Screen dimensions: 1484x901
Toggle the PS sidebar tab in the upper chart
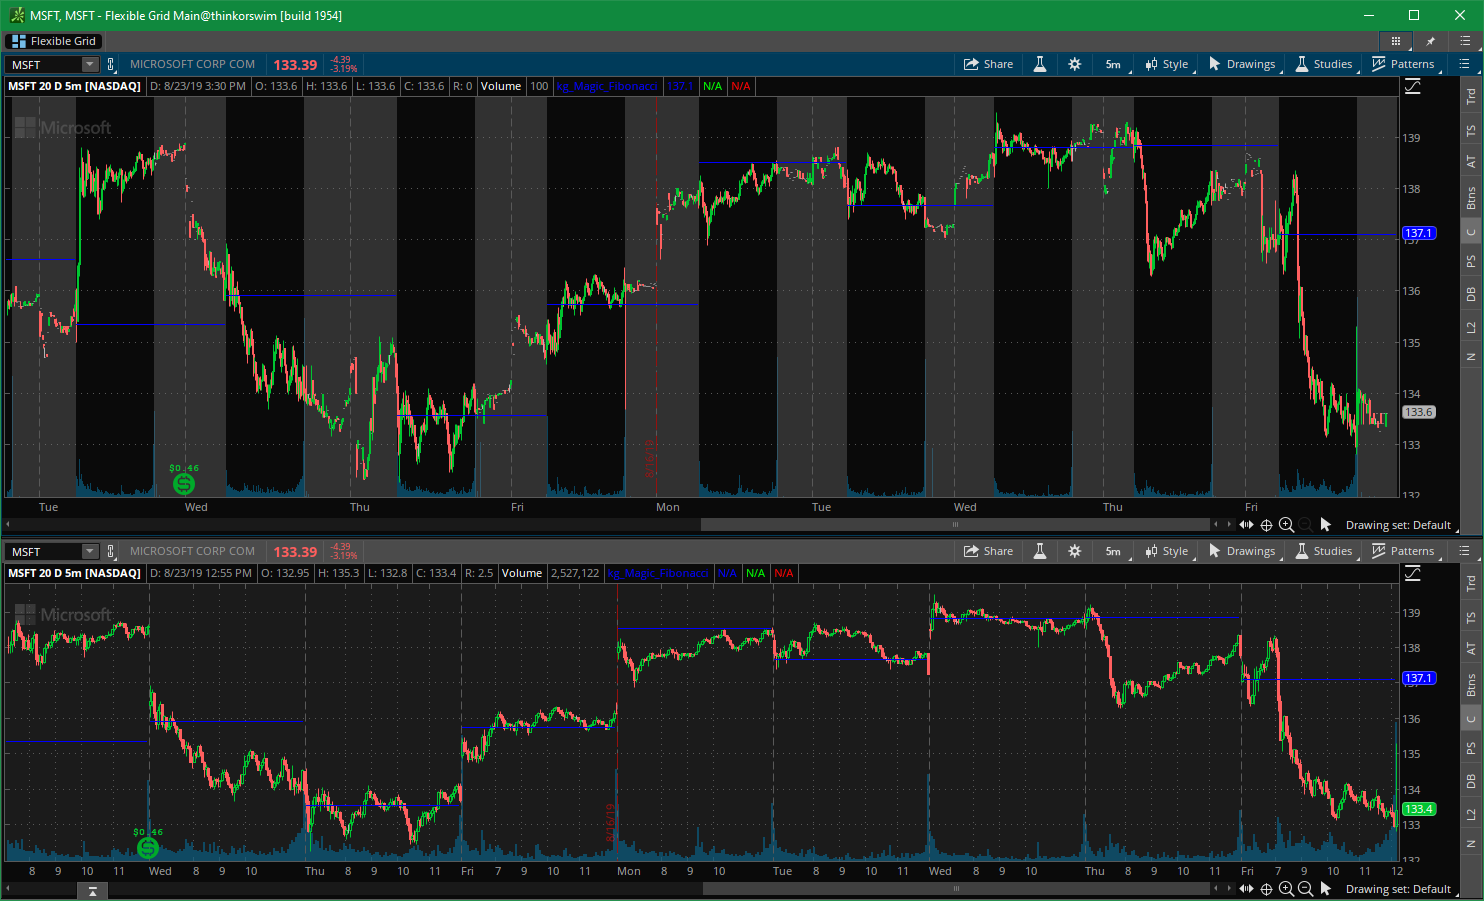pyautogui.click(x=1471, y=262)
